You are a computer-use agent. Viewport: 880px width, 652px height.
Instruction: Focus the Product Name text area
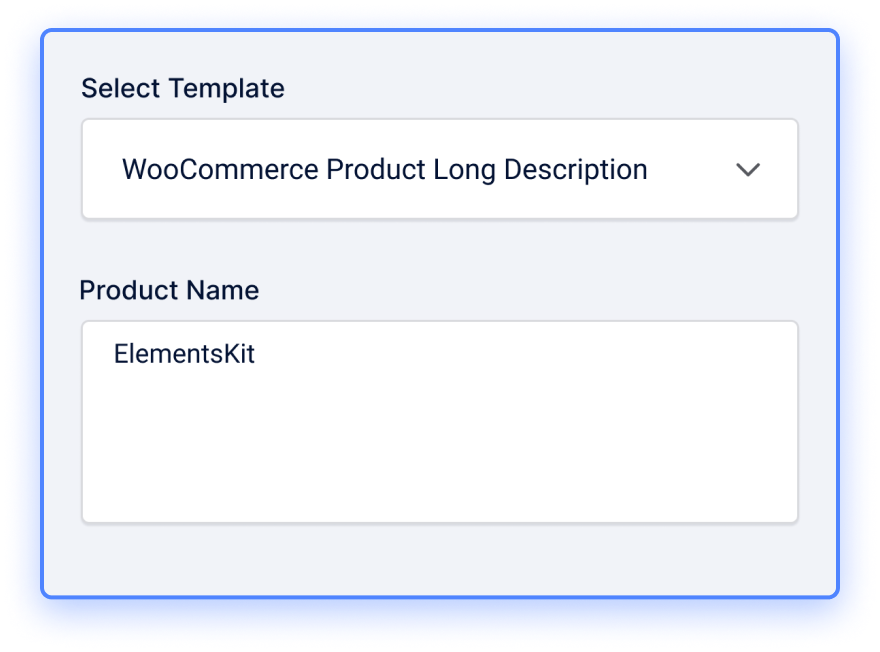(439, 422)
